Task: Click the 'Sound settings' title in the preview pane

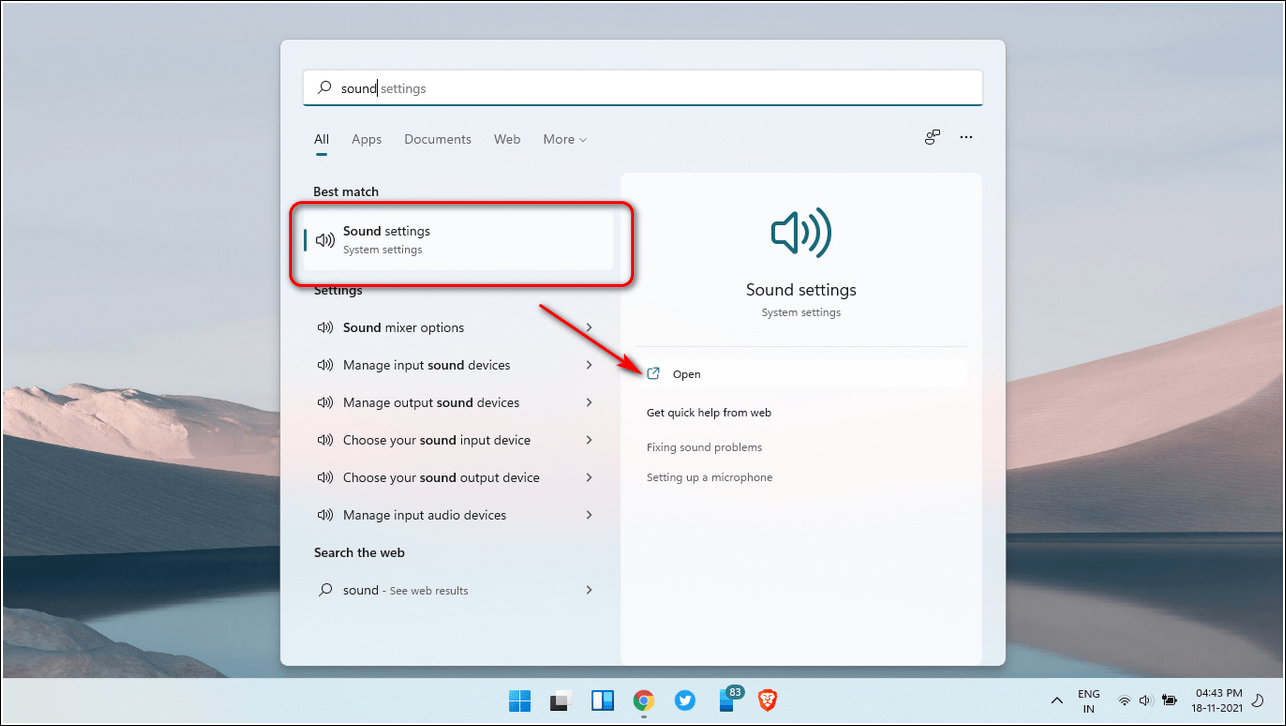Action: (x=801, y=290)
